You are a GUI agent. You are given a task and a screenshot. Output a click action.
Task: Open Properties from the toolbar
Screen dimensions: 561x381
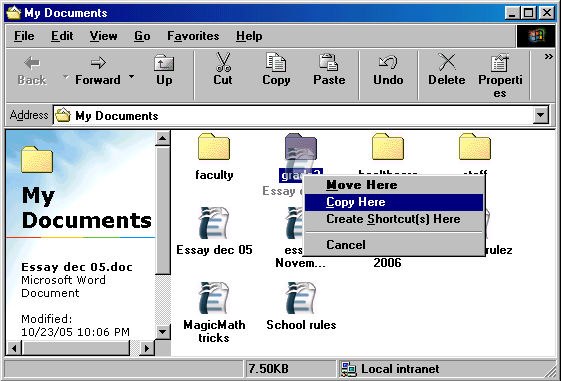(x=500, y=76)
